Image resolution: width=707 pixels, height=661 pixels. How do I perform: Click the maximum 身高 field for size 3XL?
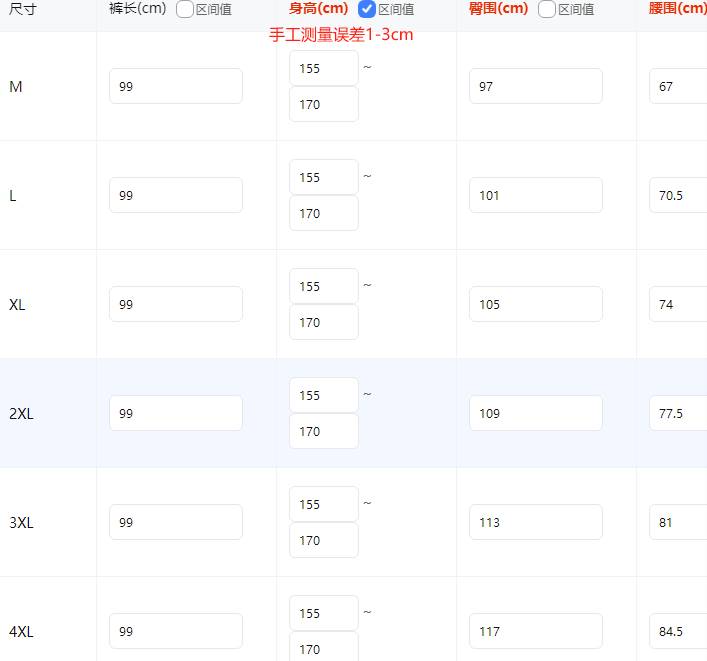tap(323, 540)
